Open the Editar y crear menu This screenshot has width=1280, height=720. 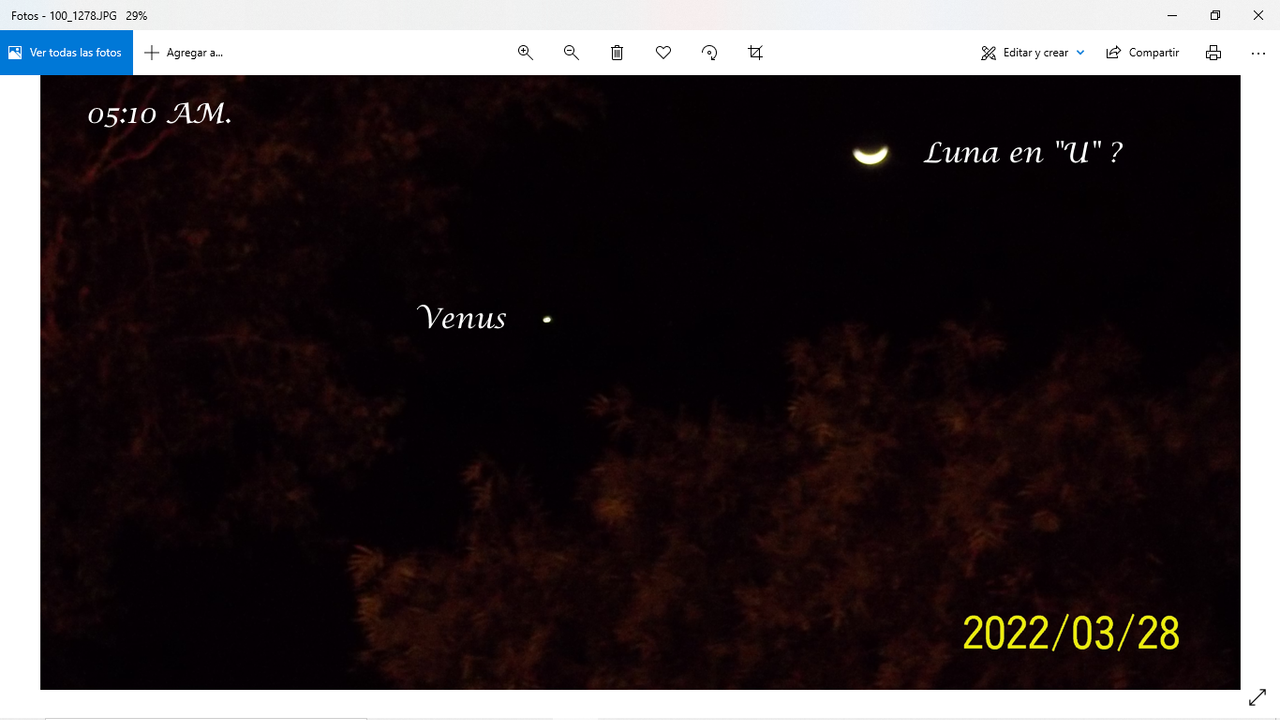[x=1033, y=53]
